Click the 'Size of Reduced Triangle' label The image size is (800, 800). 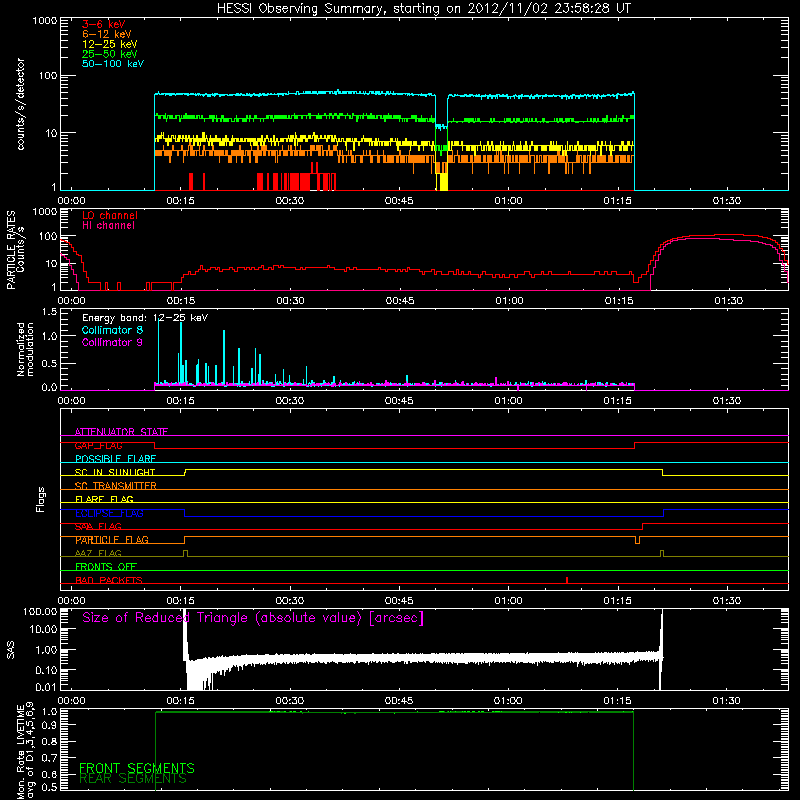pos(253,618)
